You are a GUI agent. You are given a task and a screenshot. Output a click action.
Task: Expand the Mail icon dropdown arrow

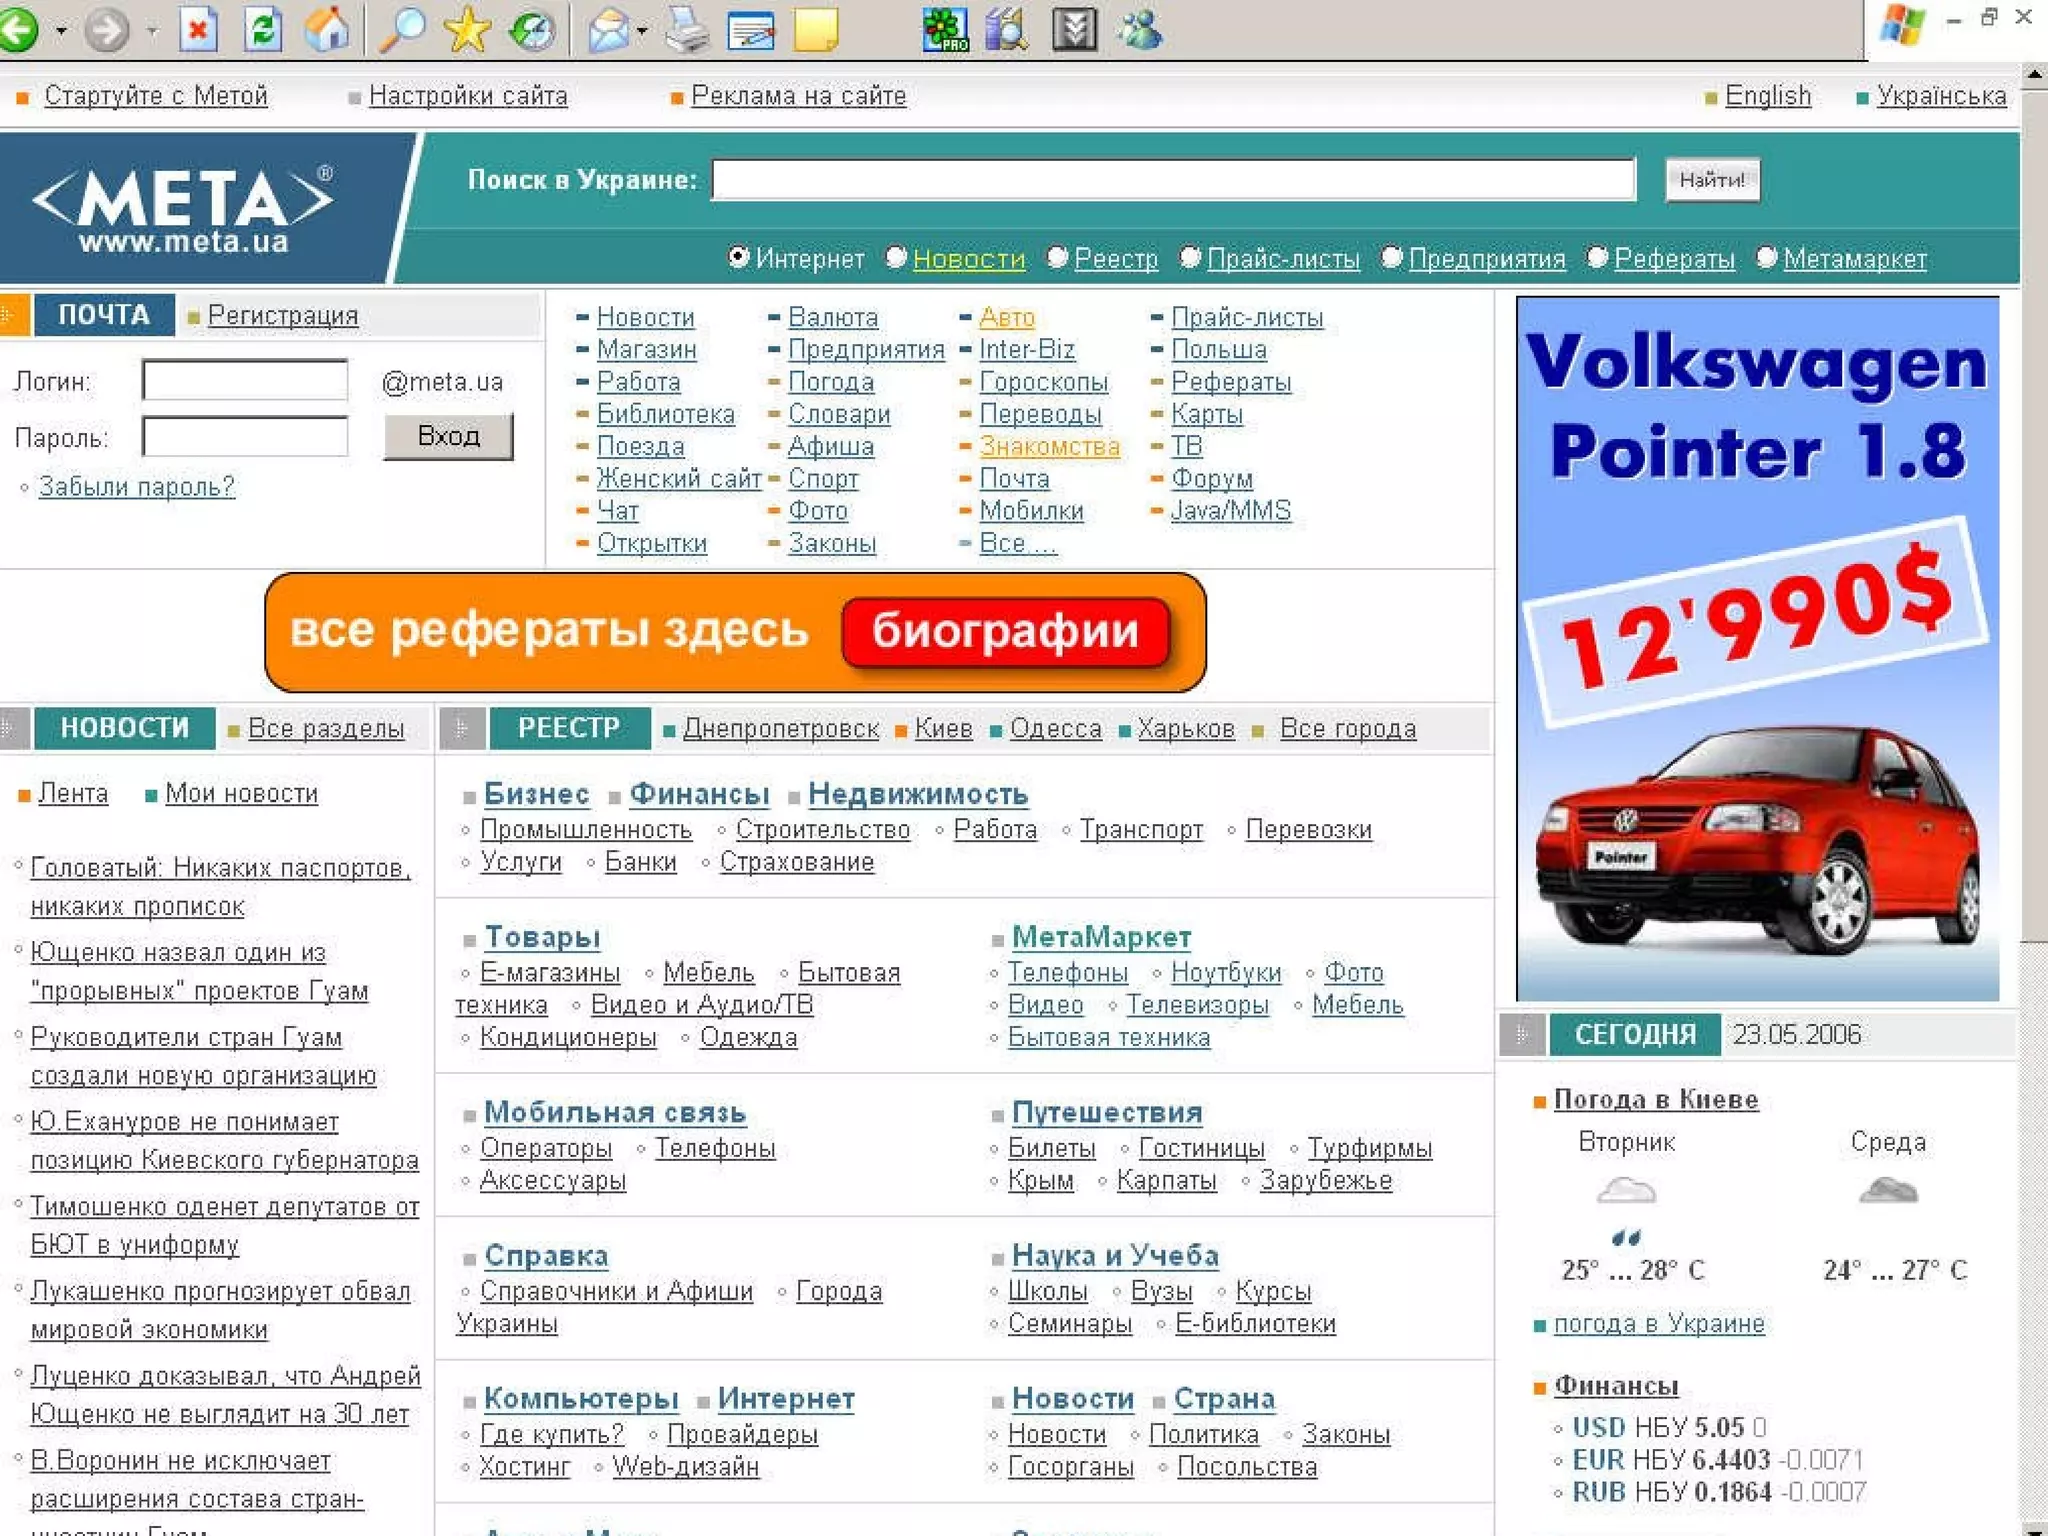tap(642, 31)
